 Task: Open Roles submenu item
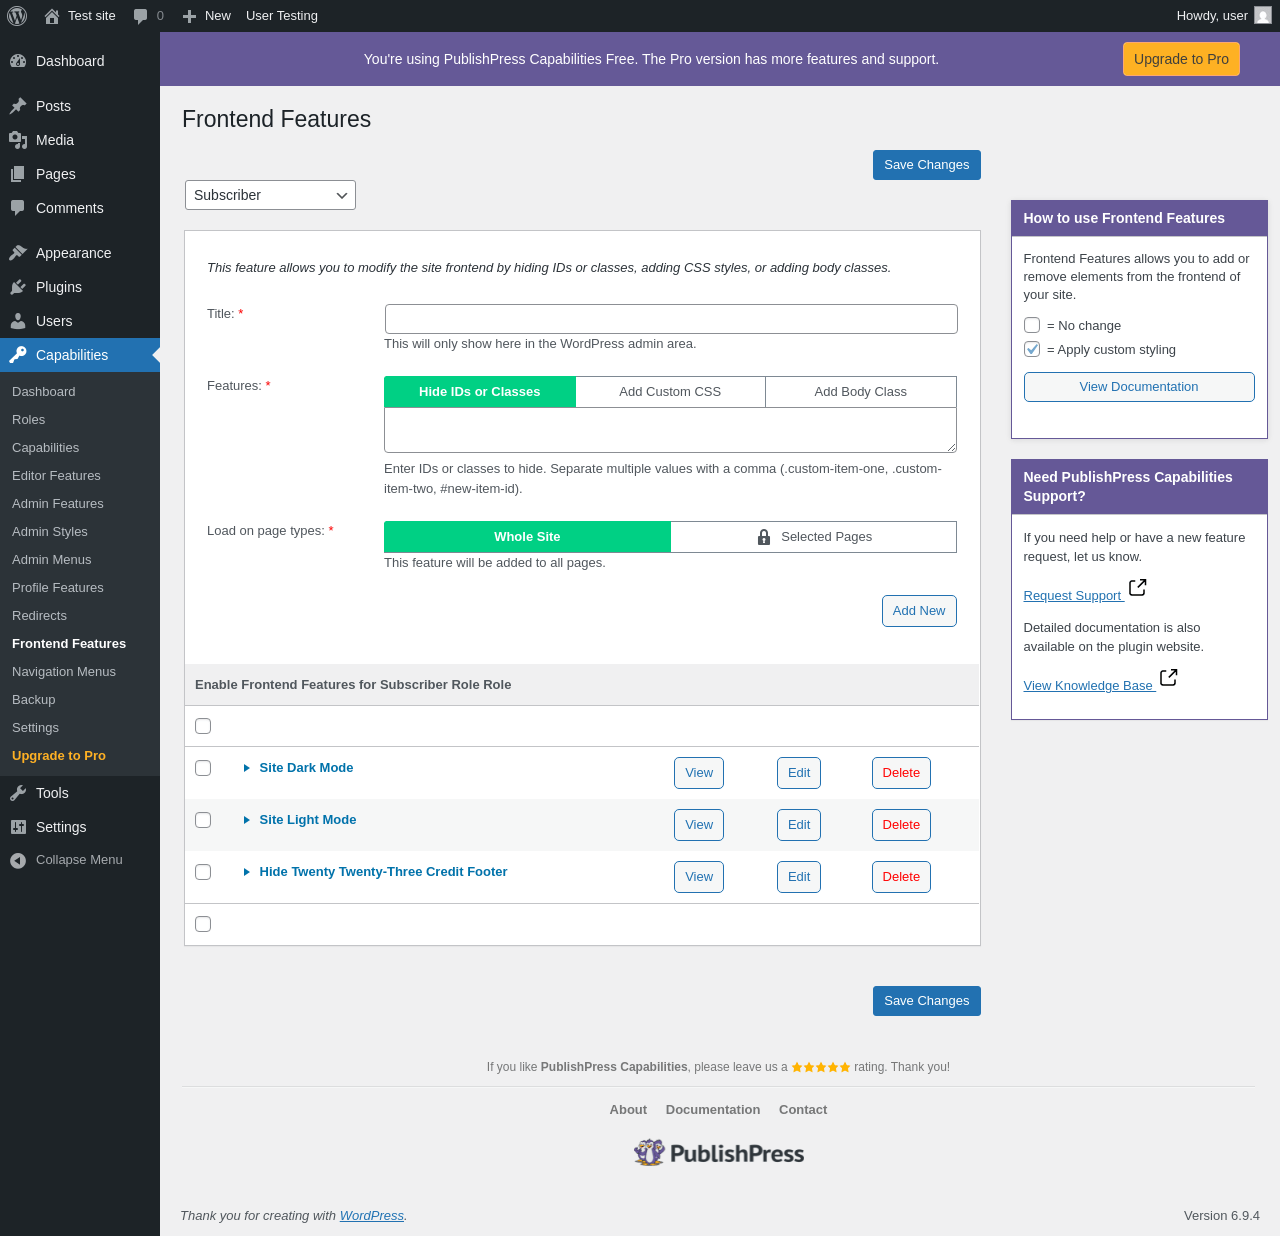click(x=28, y=420)
